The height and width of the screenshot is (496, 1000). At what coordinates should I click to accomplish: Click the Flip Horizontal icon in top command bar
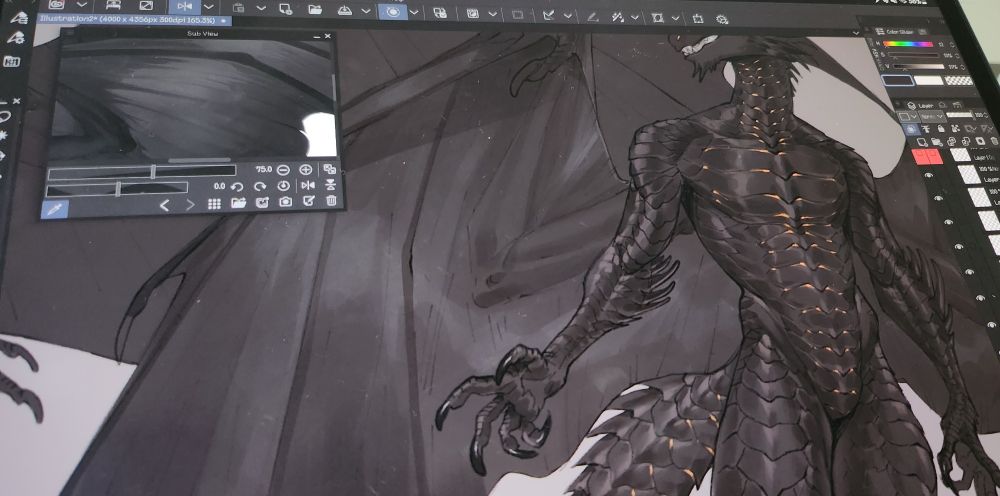(x=185, y=6)
